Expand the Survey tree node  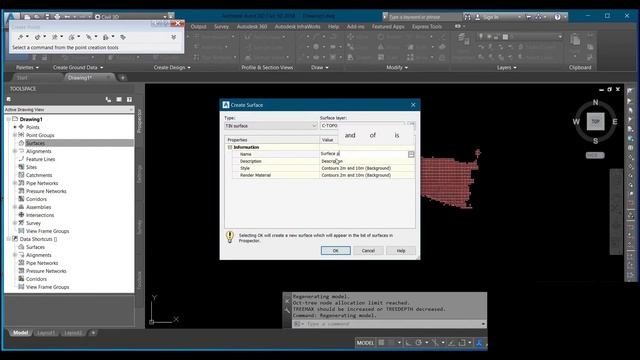[15, 223]
